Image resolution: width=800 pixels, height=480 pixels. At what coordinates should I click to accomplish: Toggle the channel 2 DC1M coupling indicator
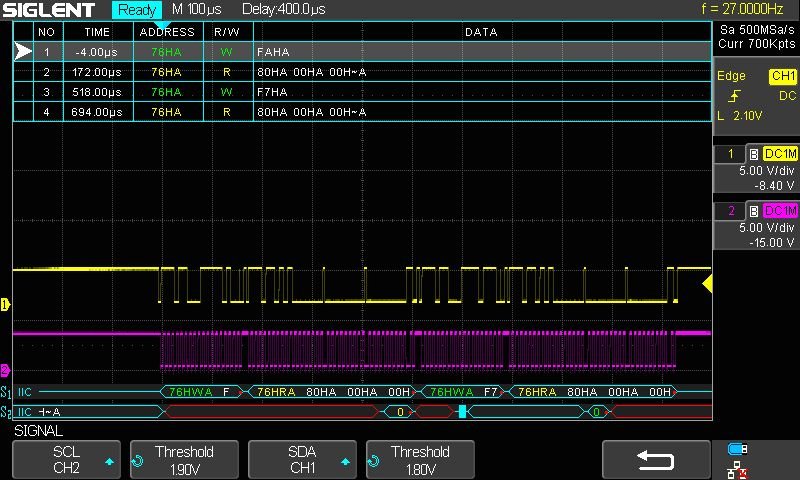click(x=778, y=210)
